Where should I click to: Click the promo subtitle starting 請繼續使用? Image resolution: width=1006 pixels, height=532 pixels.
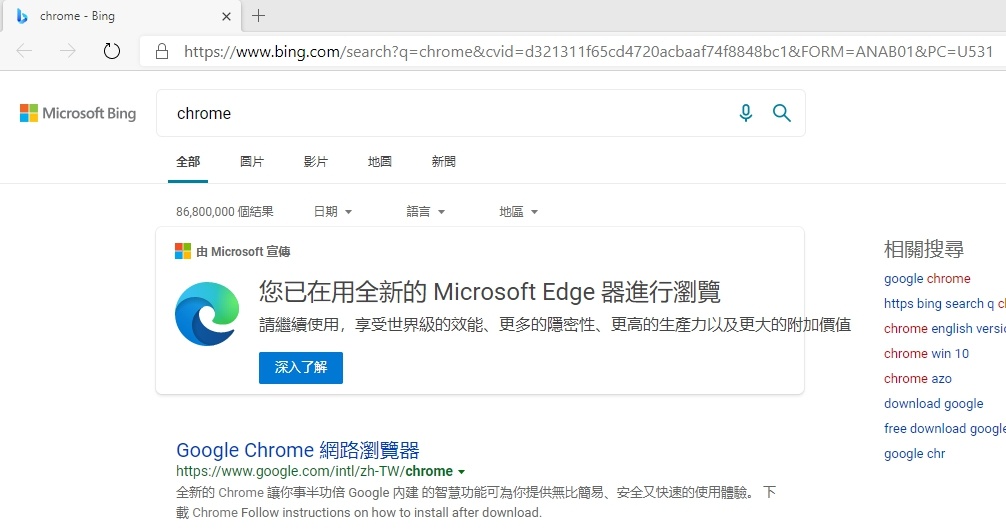(555, 325)
